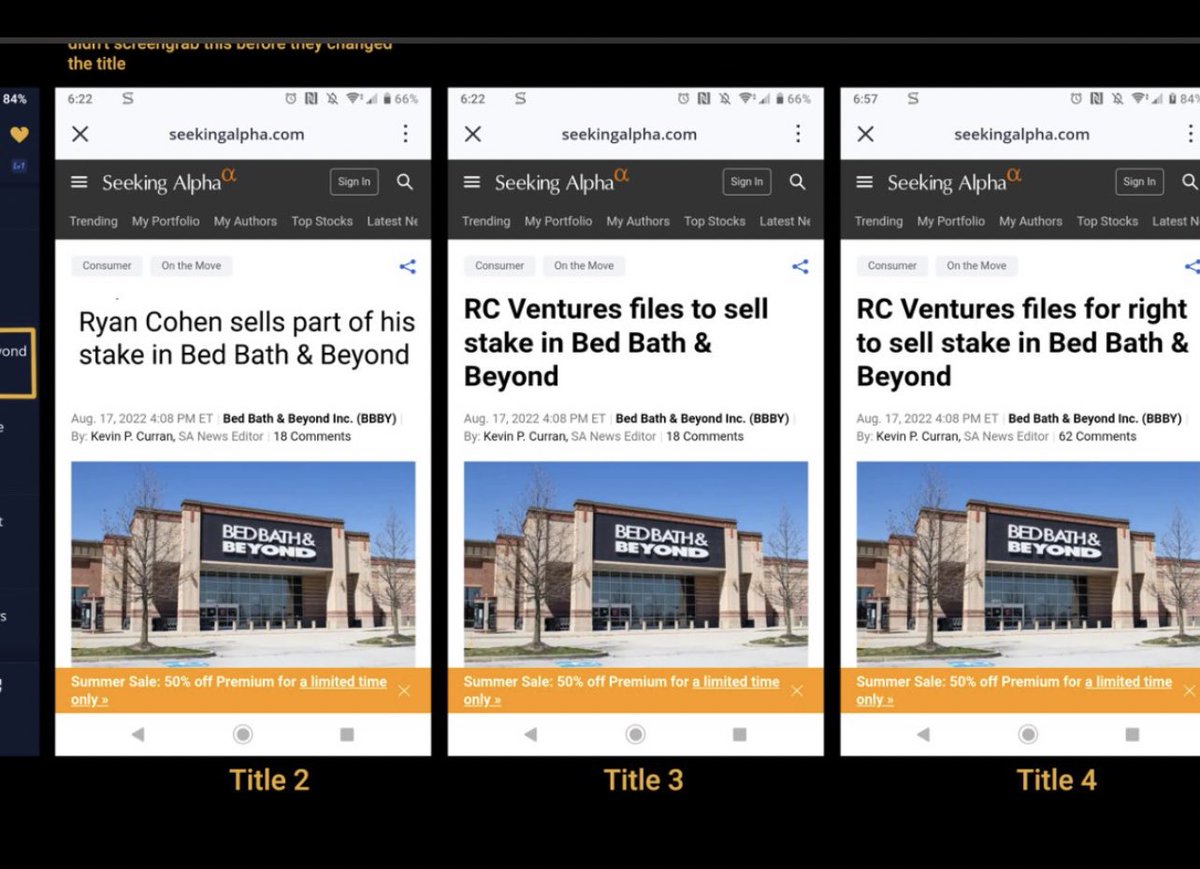Select On the Move tag in Title 4 screenshot
The width and height of the screenshot is (1200, 869).
[x=977, y=266]
